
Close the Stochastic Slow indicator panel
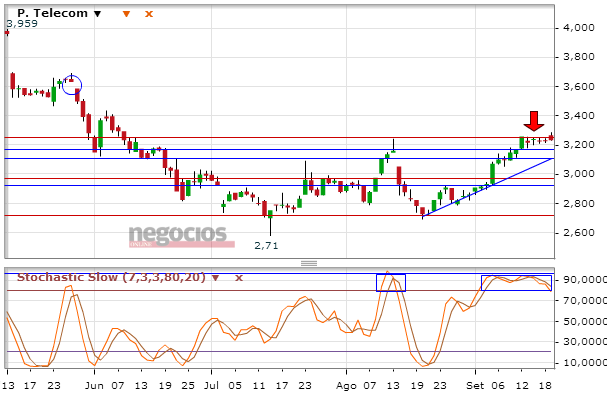pyautogui.click(x=239, y=278)
